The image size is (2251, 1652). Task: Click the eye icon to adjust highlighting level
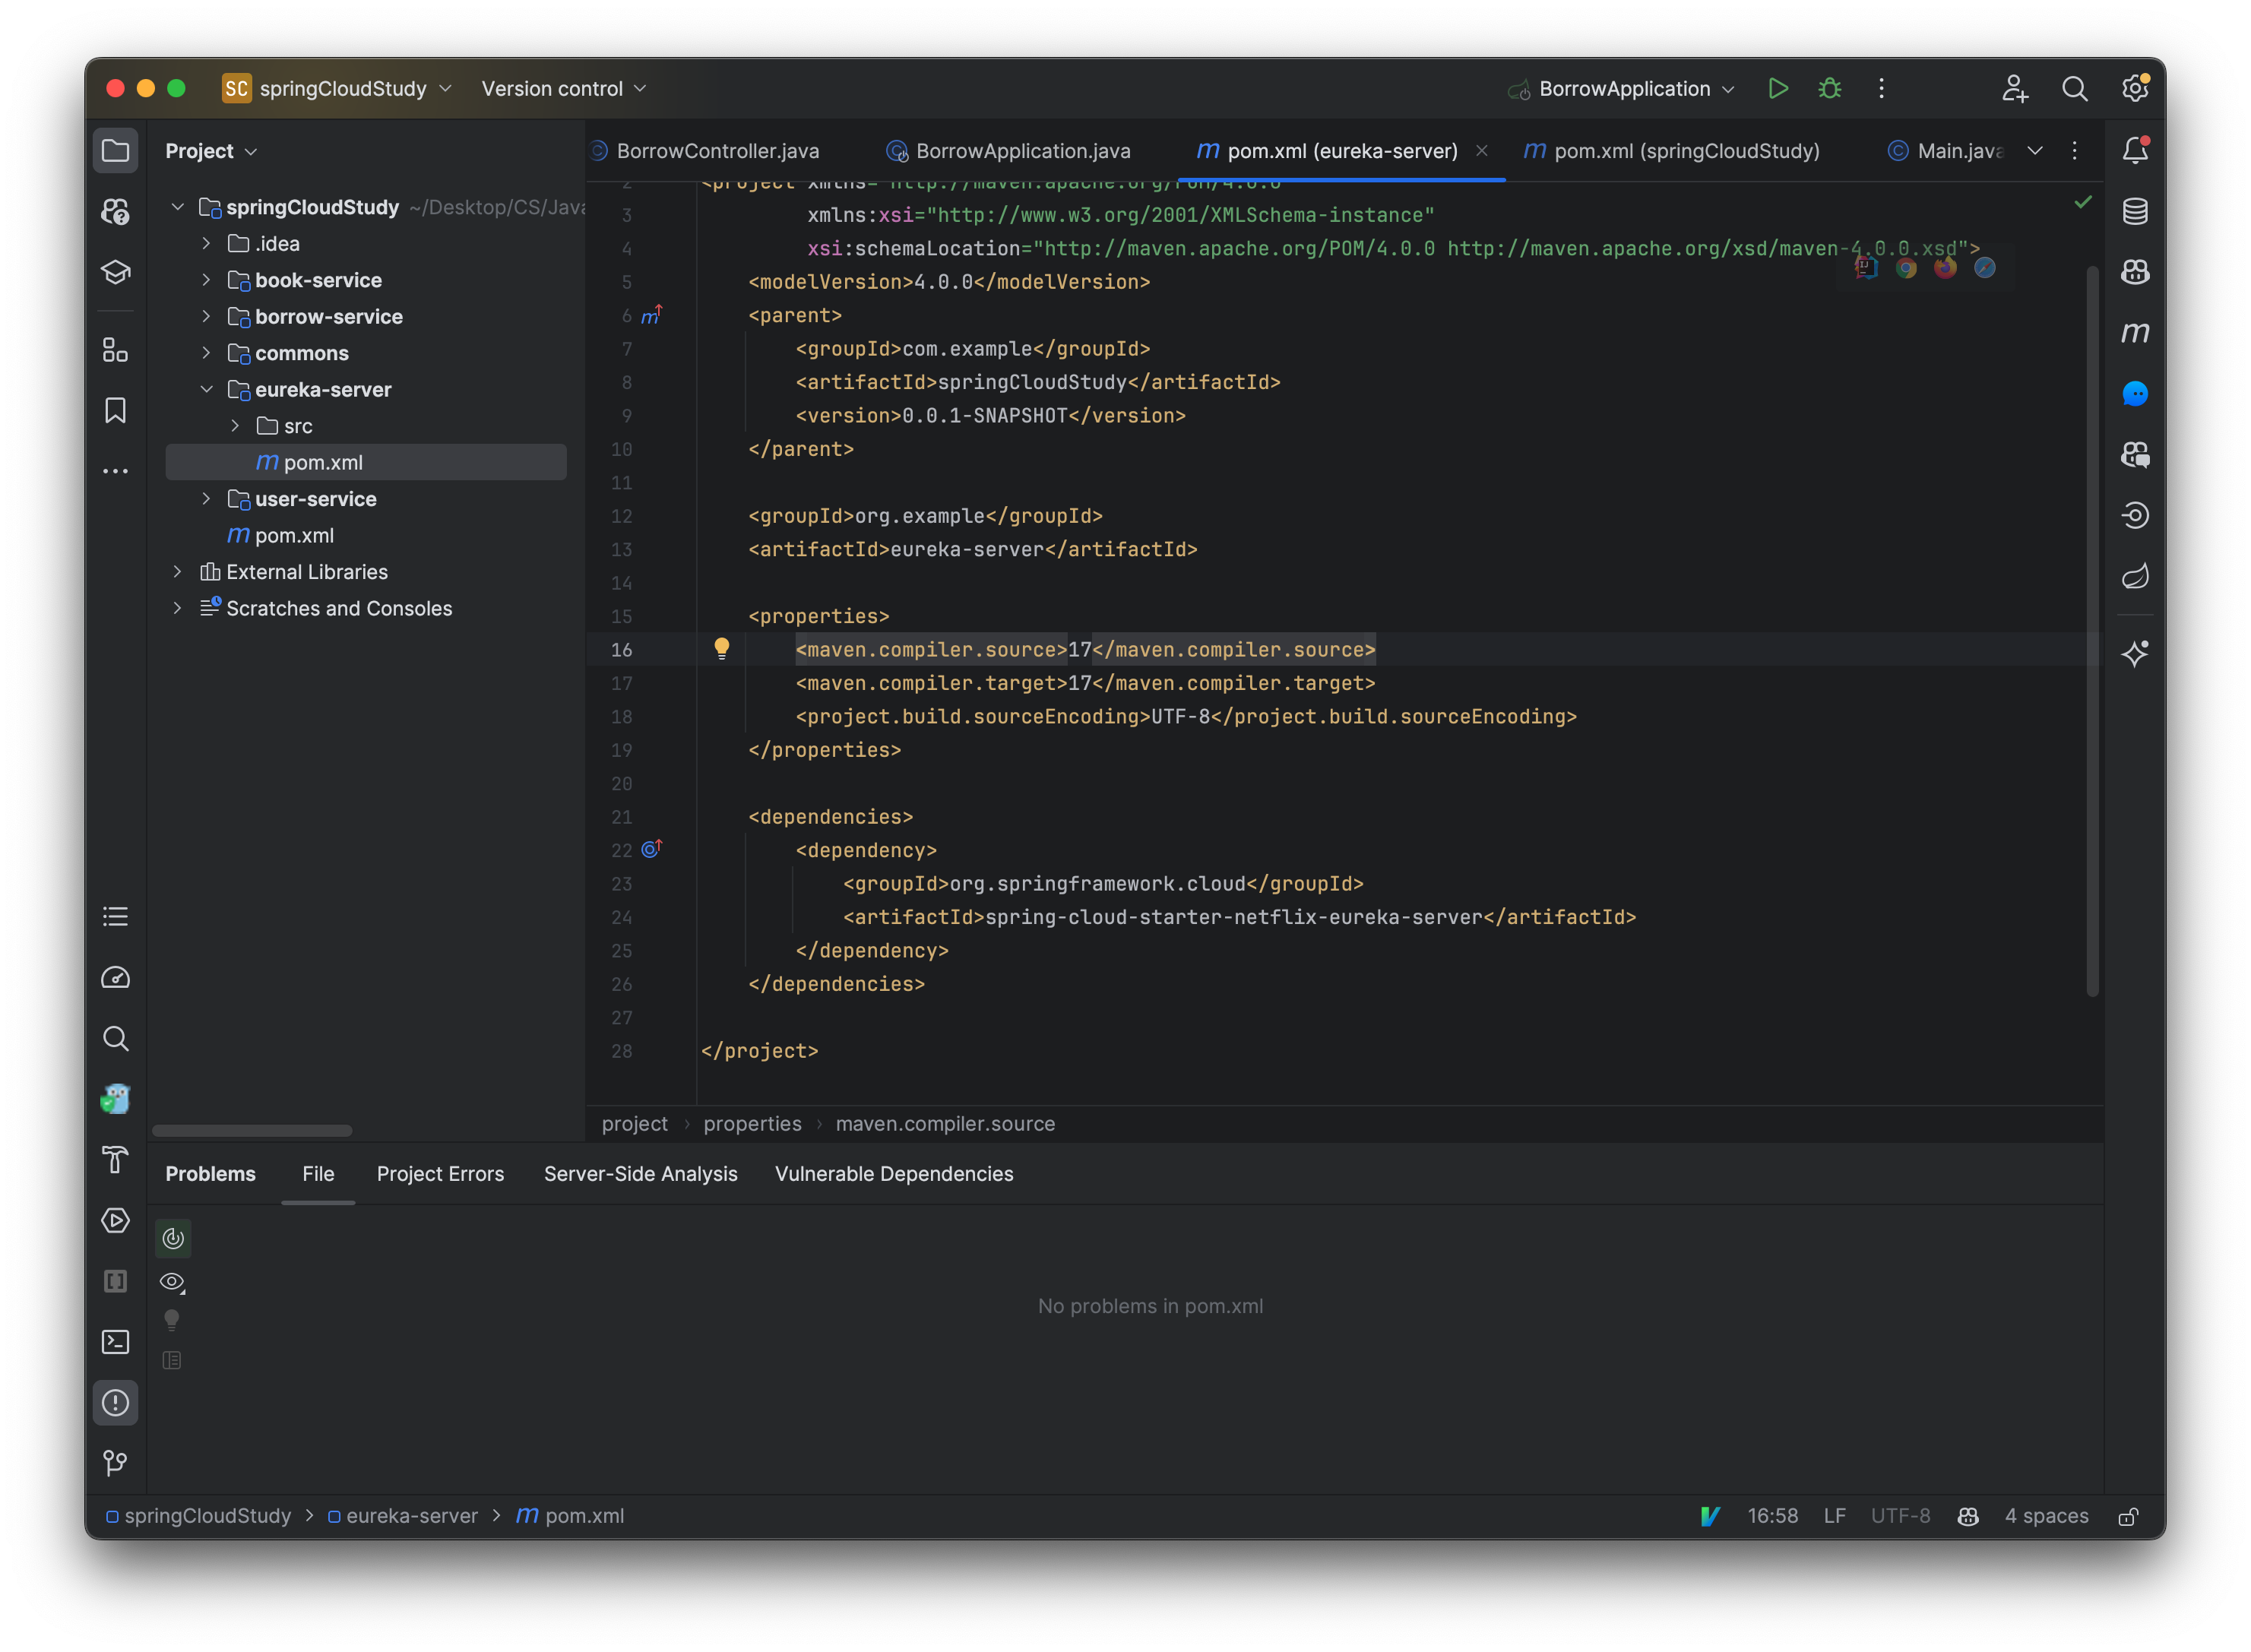172,1281
